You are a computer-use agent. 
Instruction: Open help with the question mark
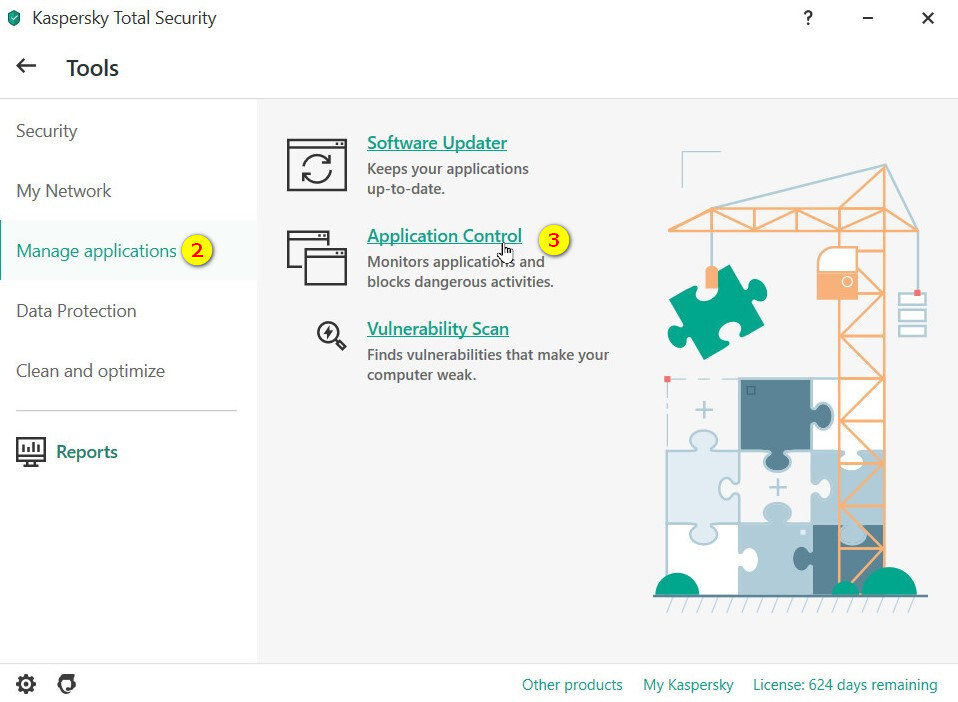tap(808, 18)
